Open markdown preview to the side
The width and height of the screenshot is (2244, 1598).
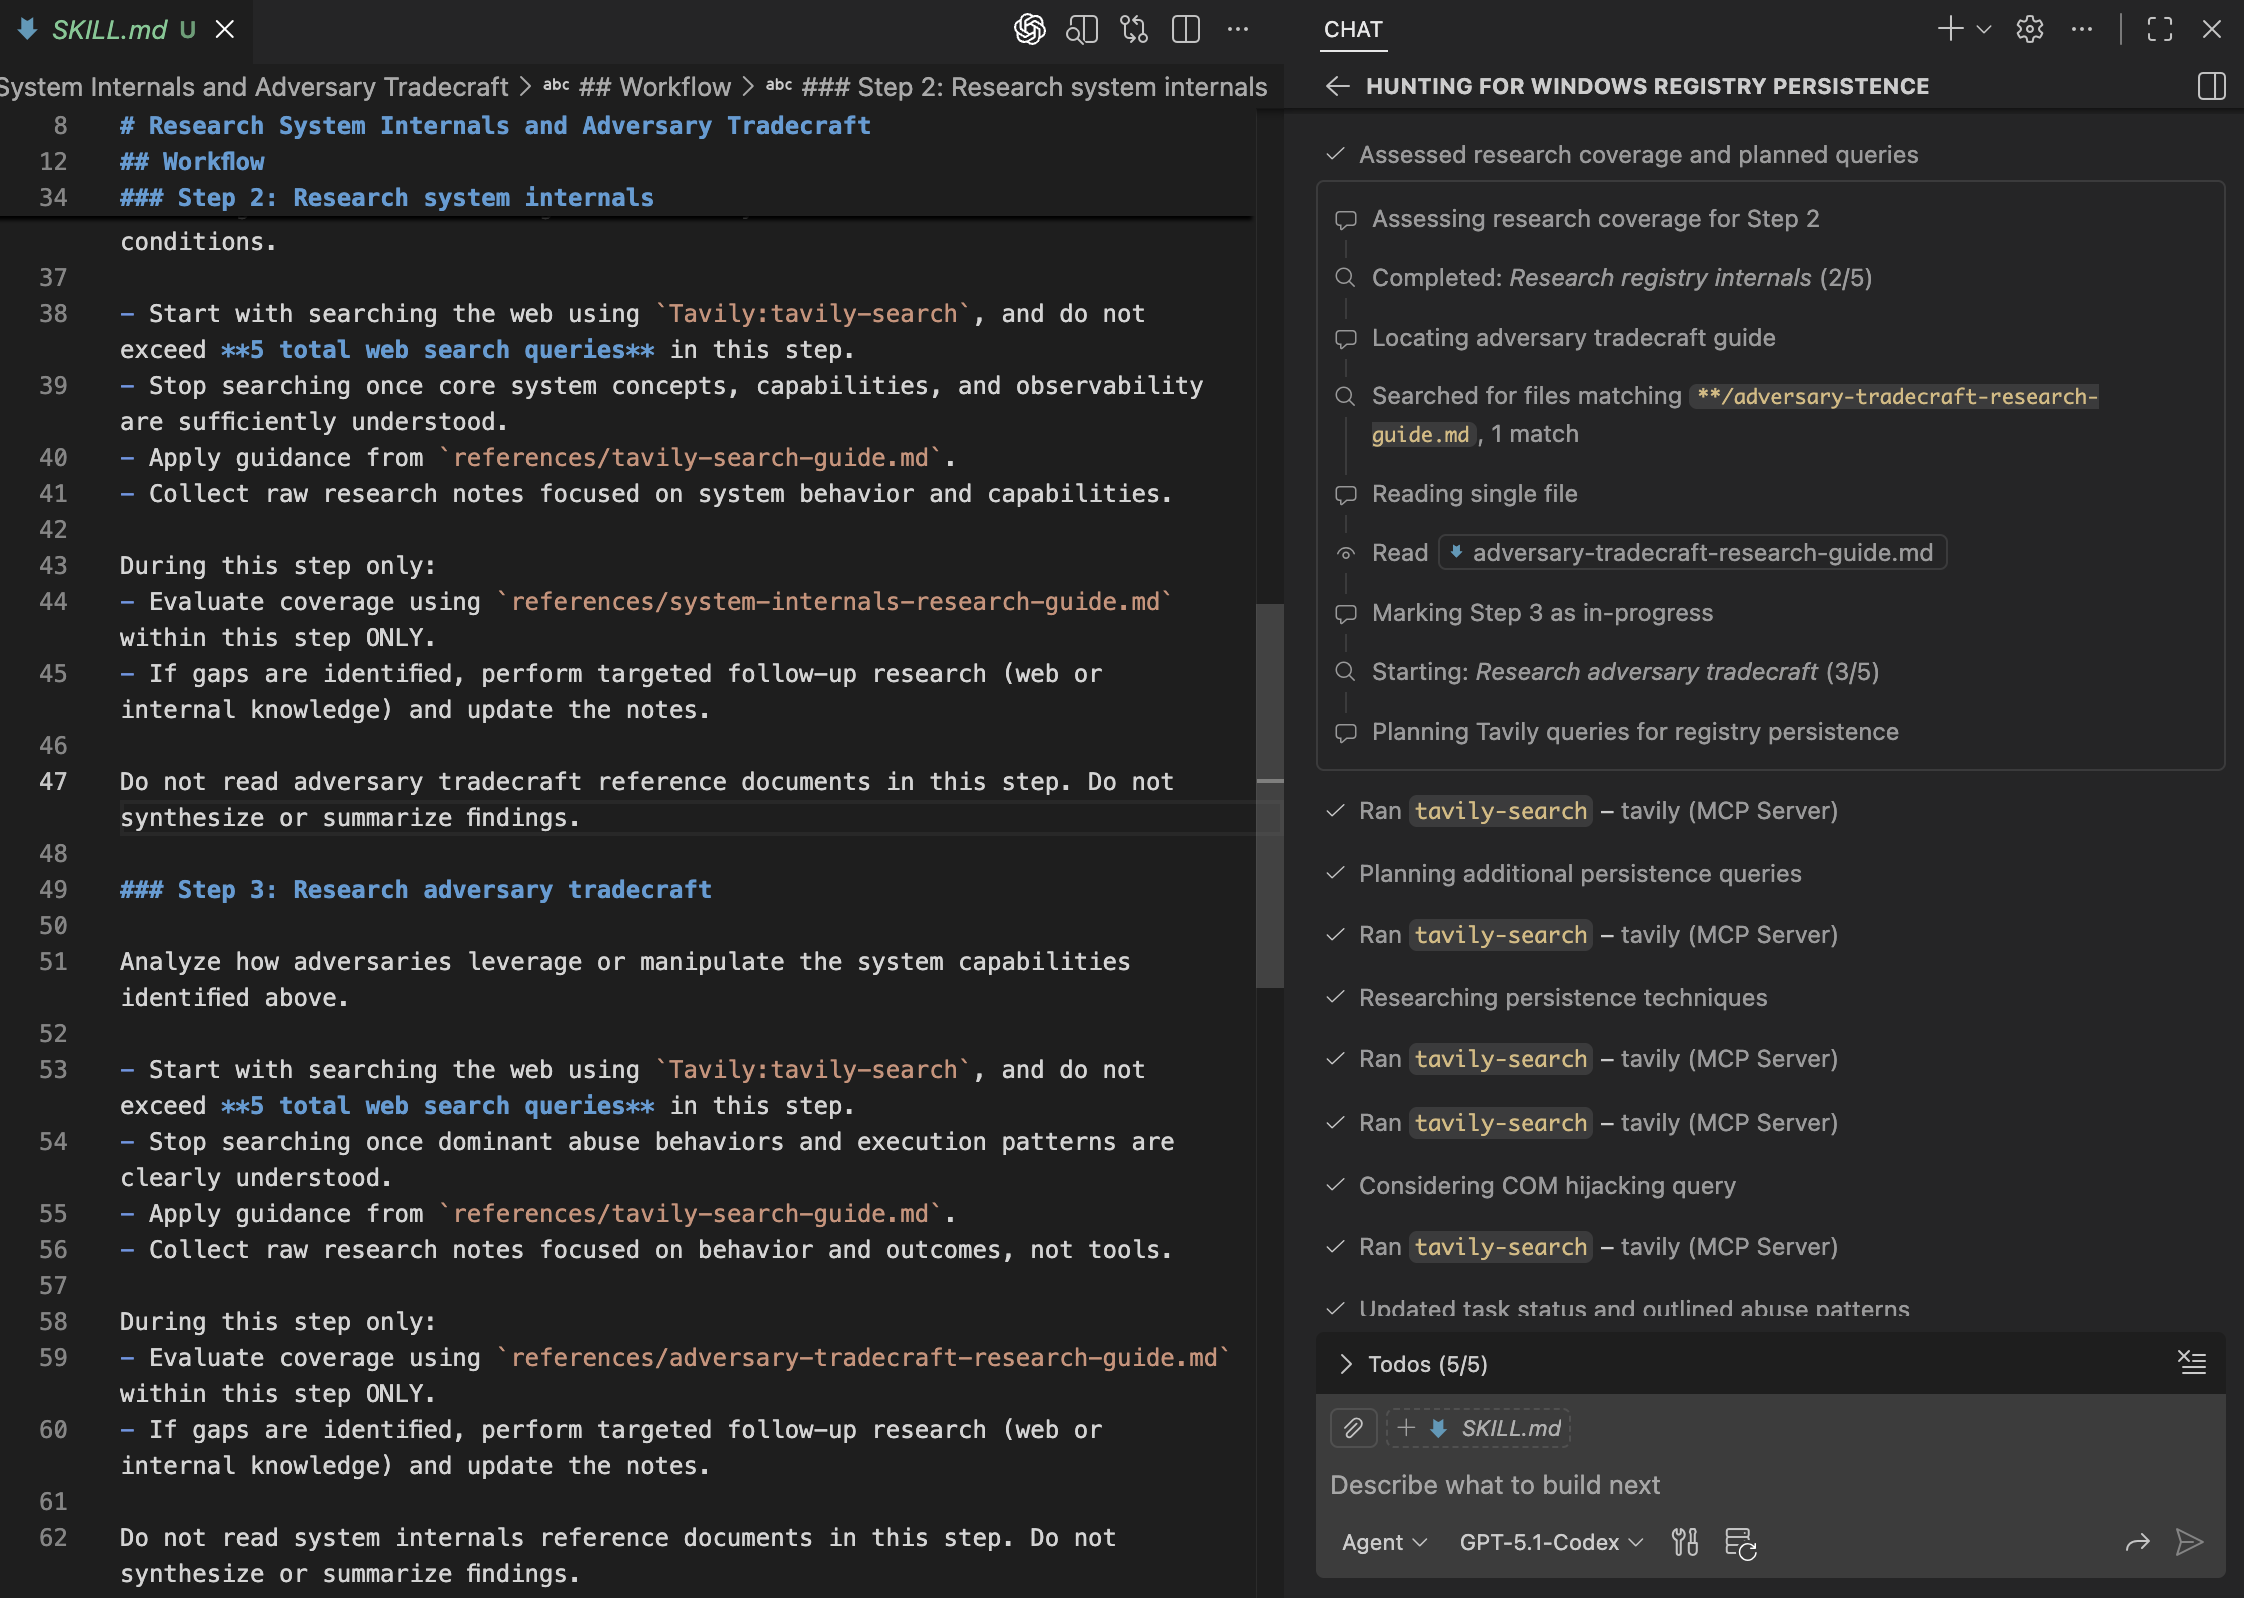pyautogui.click(x=1082, y=29)
